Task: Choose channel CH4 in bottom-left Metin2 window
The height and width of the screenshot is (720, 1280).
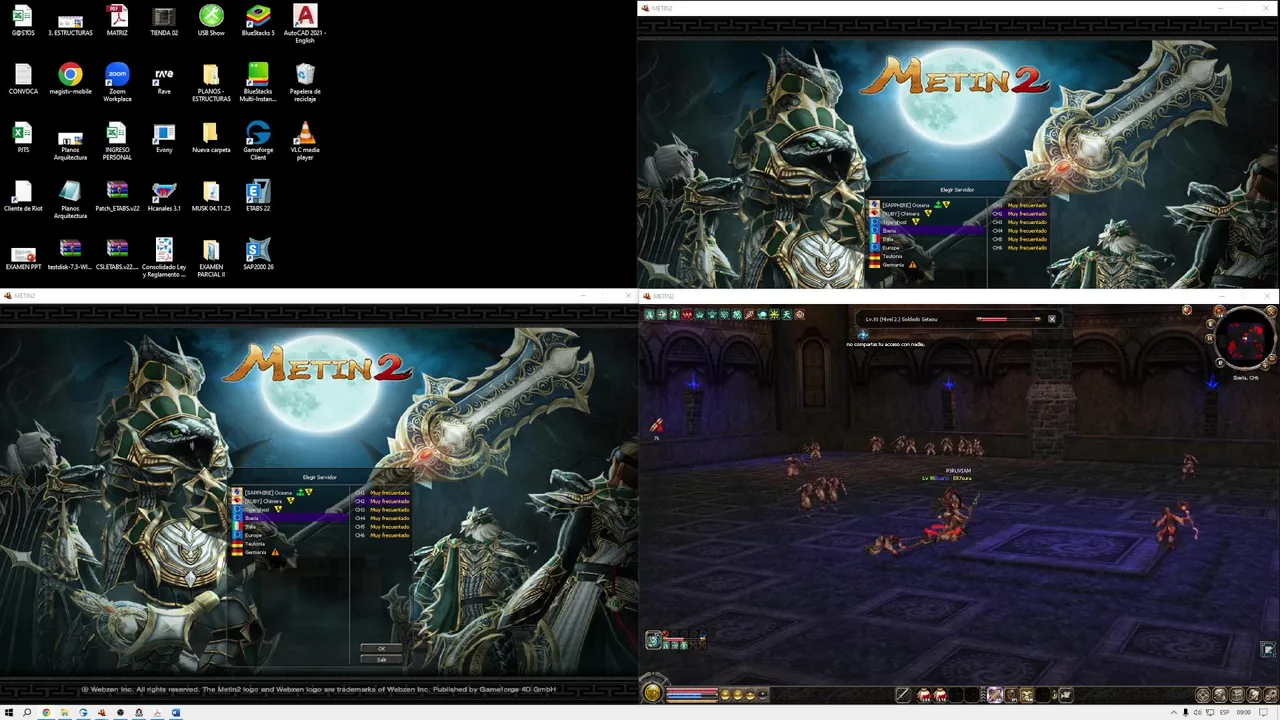Action: pyautogui.click(x=382, y=518)
